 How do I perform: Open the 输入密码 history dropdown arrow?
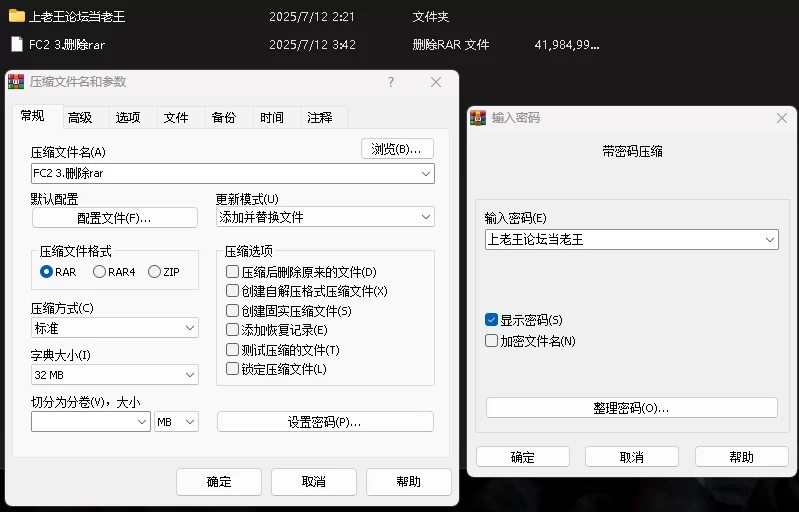point(770,239)
